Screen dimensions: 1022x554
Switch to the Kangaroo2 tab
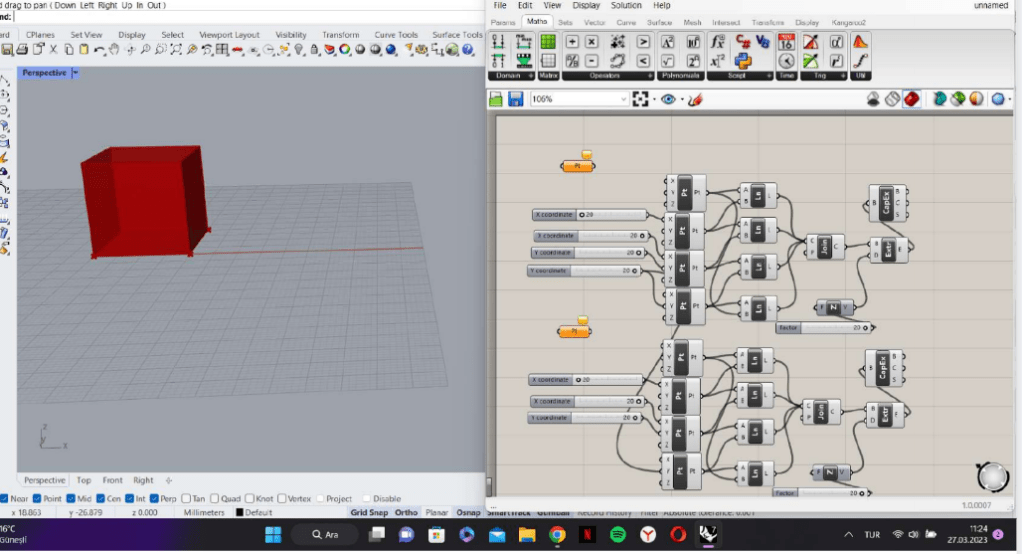849,21
